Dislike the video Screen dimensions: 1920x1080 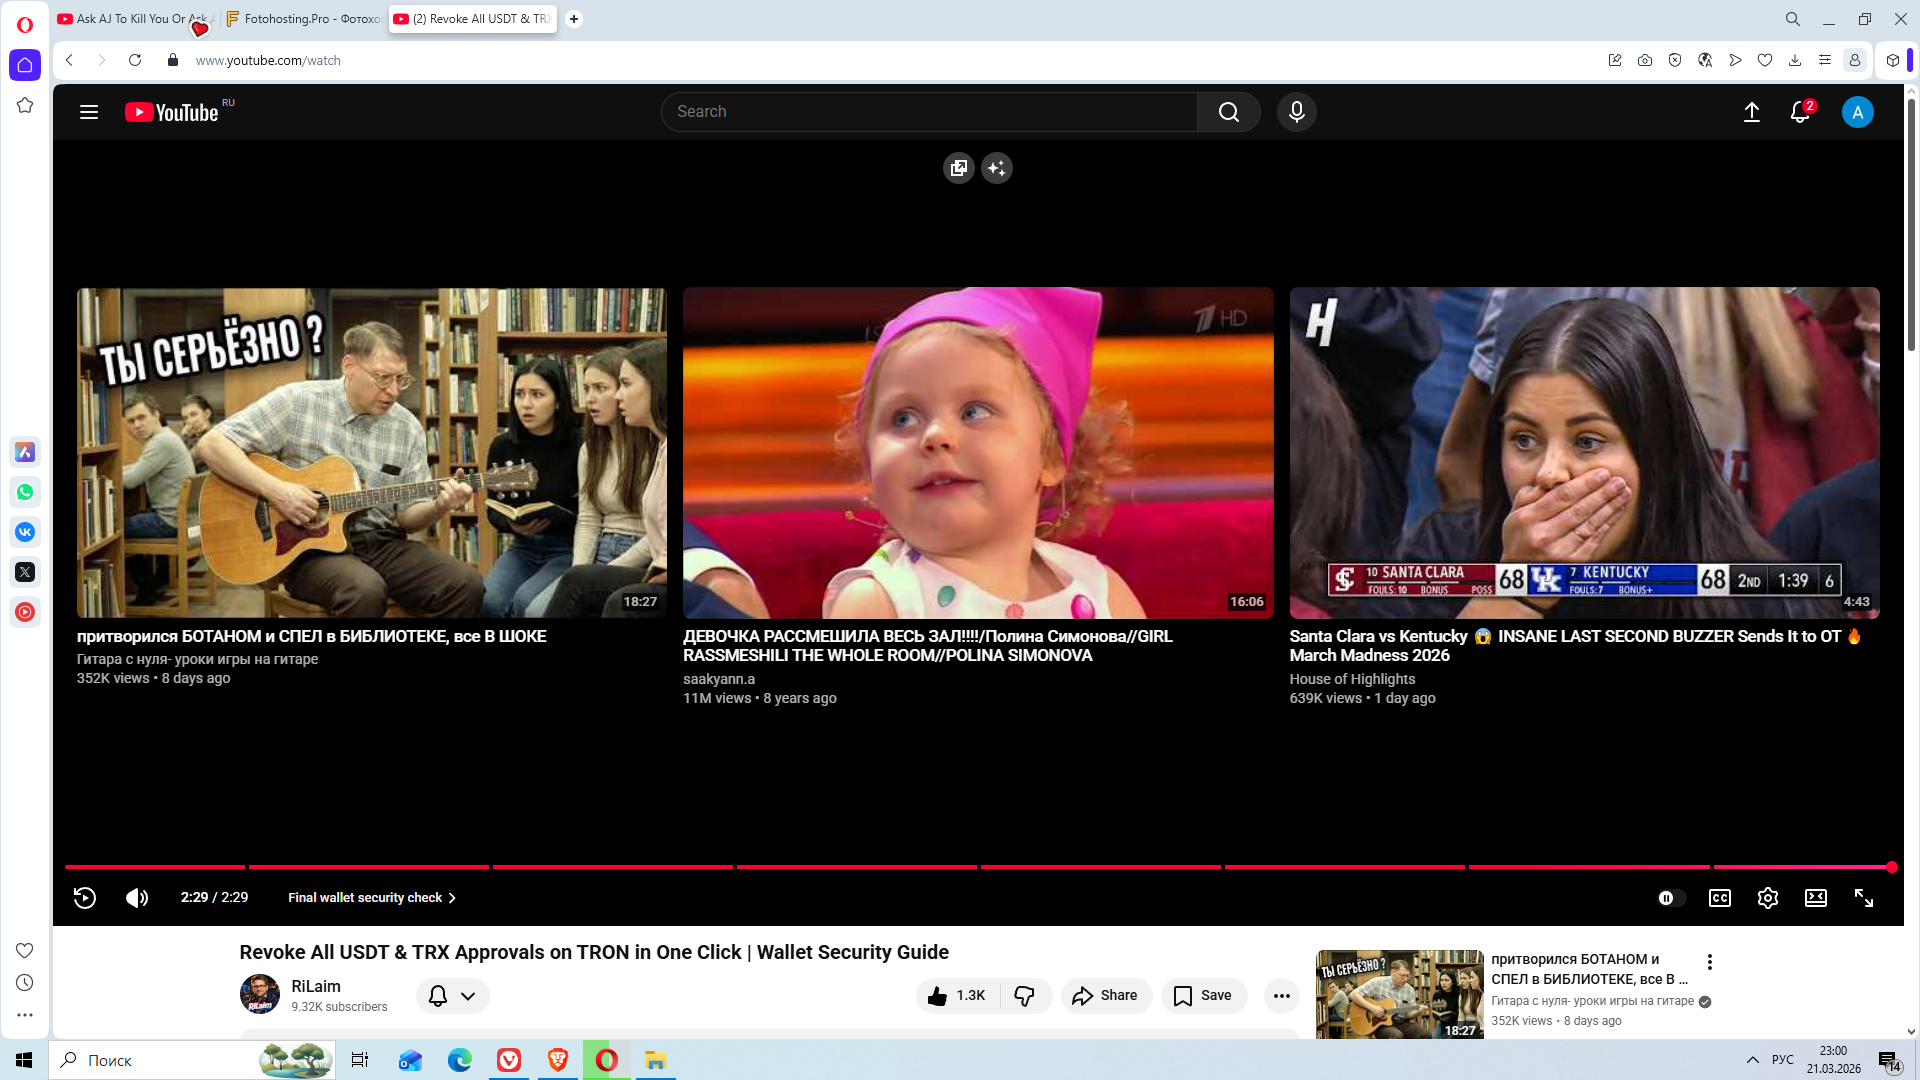pos(1024,995)
